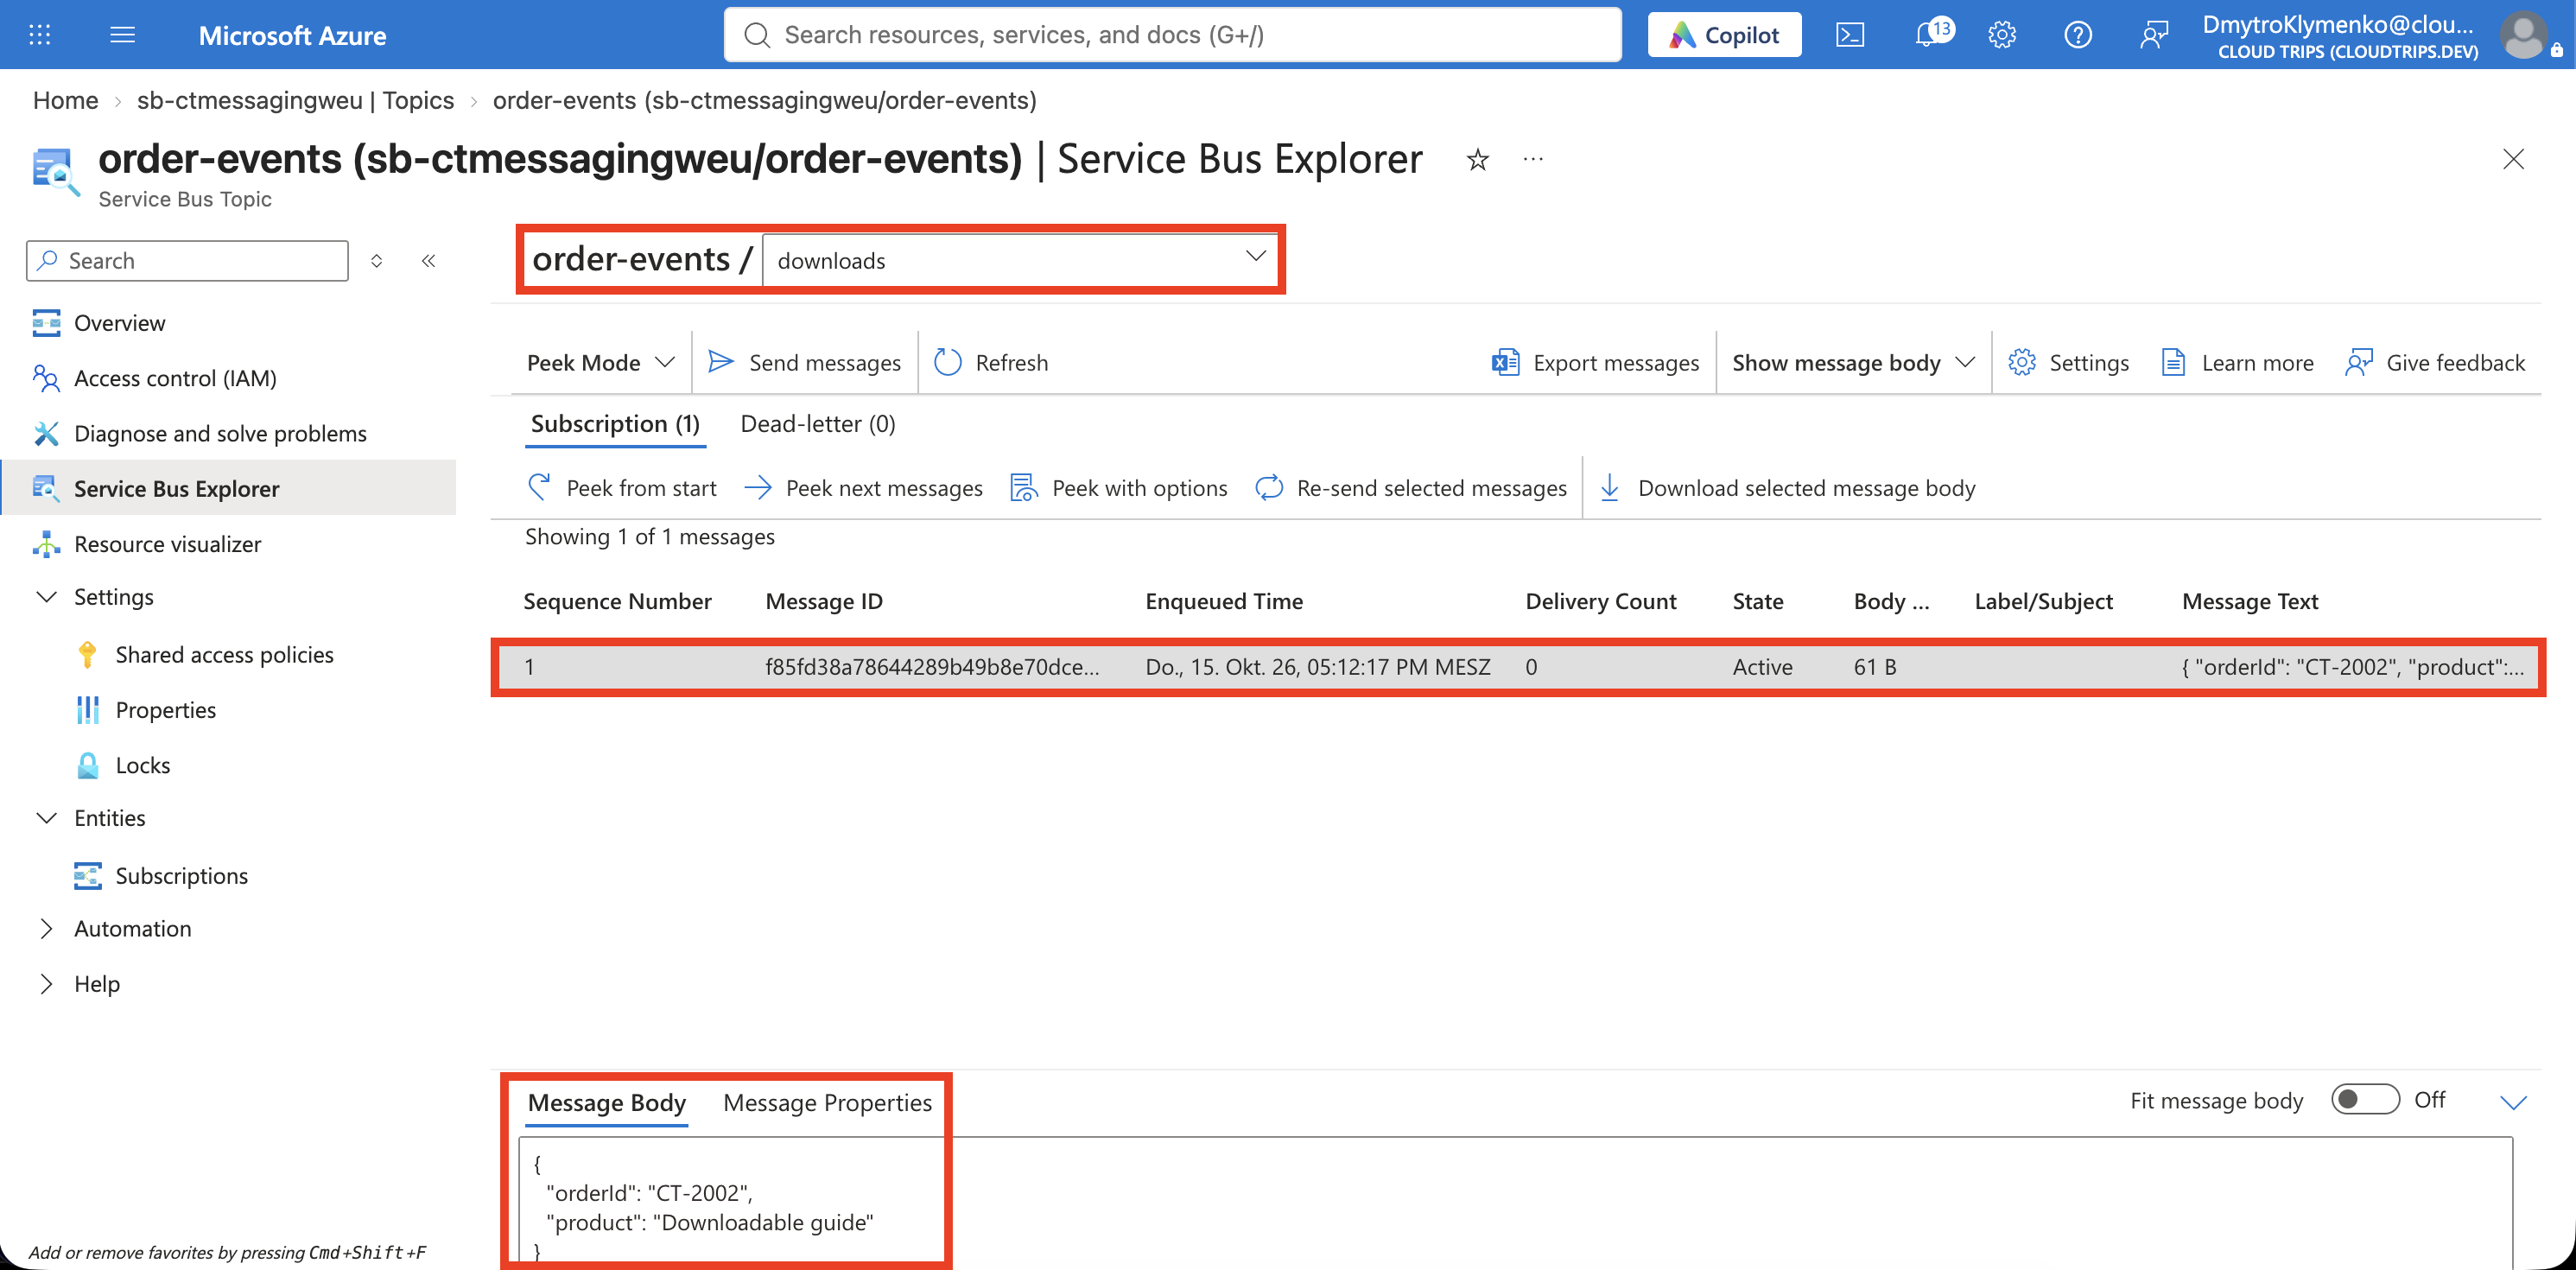Collapse the Settings section in sidebar
2576x1270 pixels.
click(46, 597)
